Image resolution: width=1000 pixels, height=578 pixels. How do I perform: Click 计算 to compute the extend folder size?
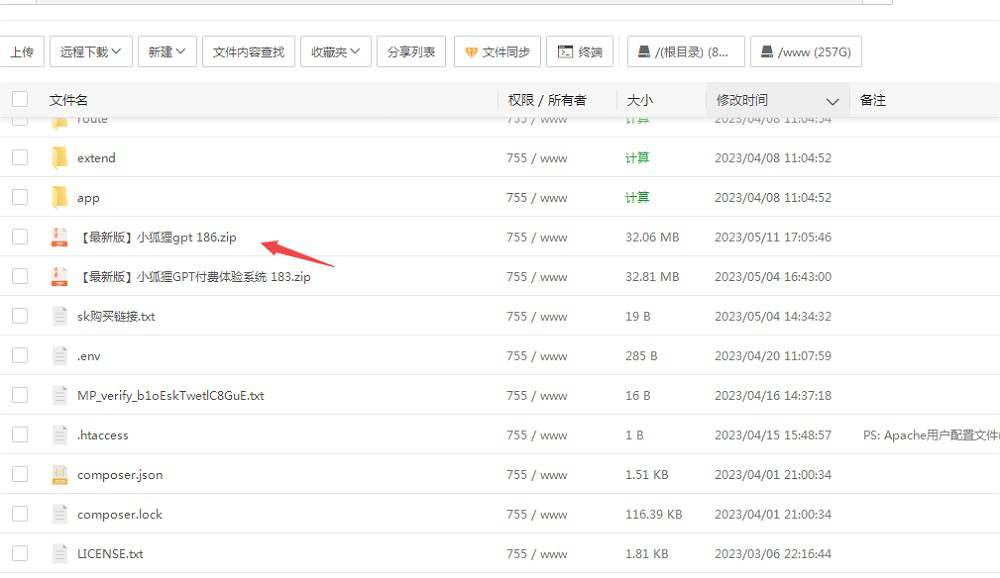click(x=640, y=158)
